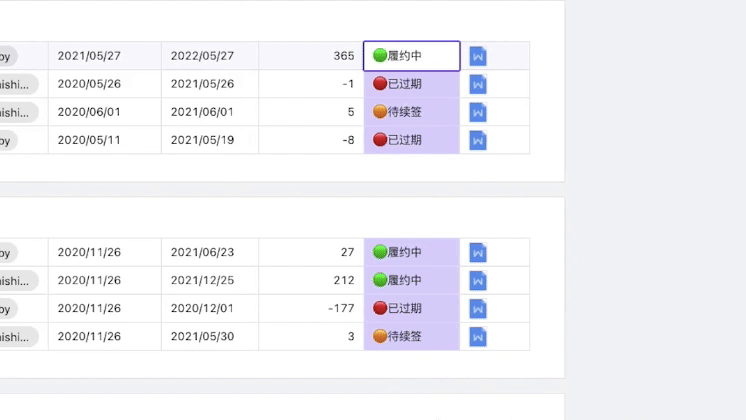Image resolution: width=746 pixels, height=420 pixels.
Task: Open the document file in the -8 day row
Action: 478,140
